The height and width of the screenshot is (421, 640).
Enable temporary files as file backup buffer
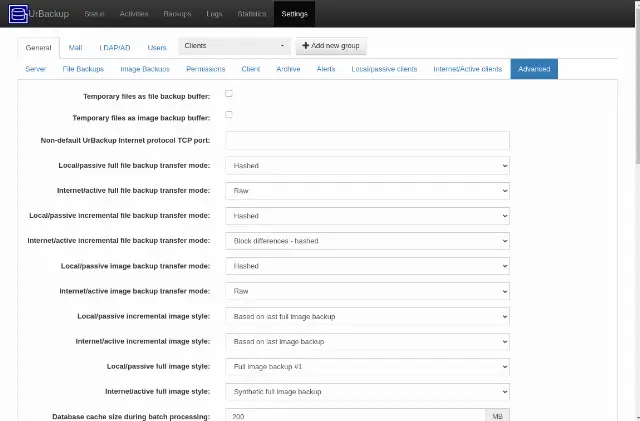pos(229,94)
